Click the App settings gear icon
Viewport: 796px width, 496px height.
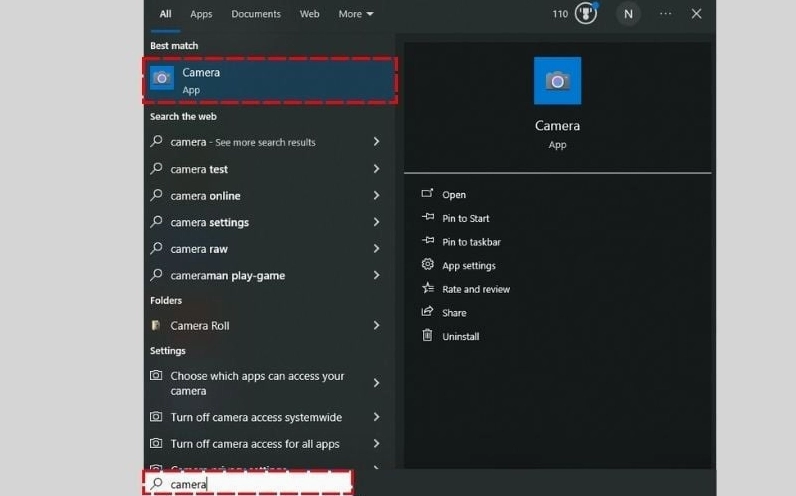point(428,265)
